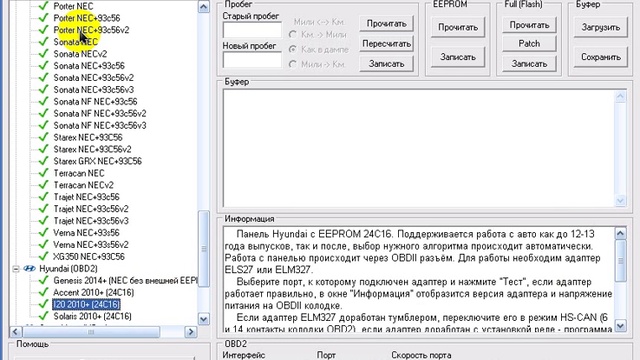Click the tree list scroll-up arrow
This screenshot has height=360, width=640.
click(x=204, y=7)
